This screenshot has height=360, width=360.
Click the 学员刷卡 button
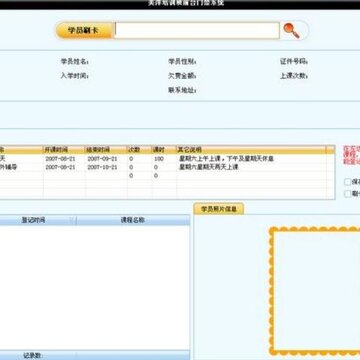click(x=84, y=31)
